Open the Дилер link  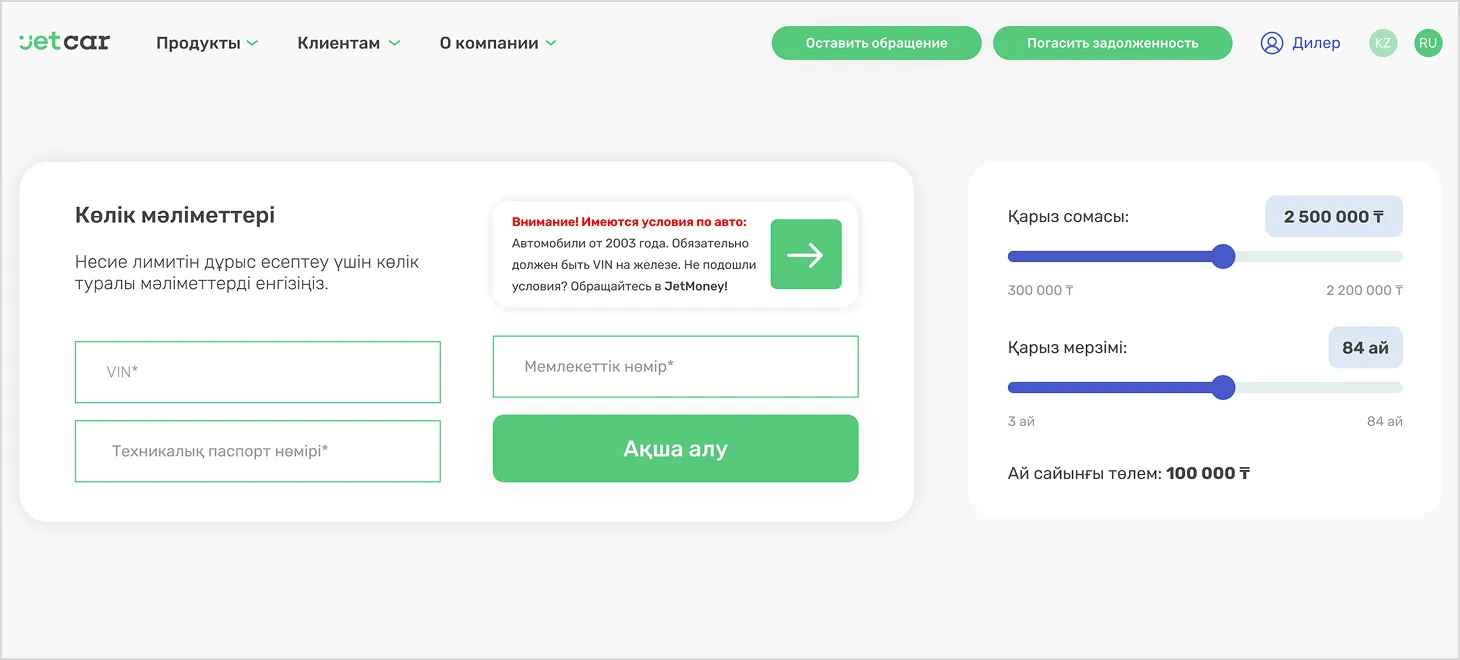click(x=1318, y=42)
